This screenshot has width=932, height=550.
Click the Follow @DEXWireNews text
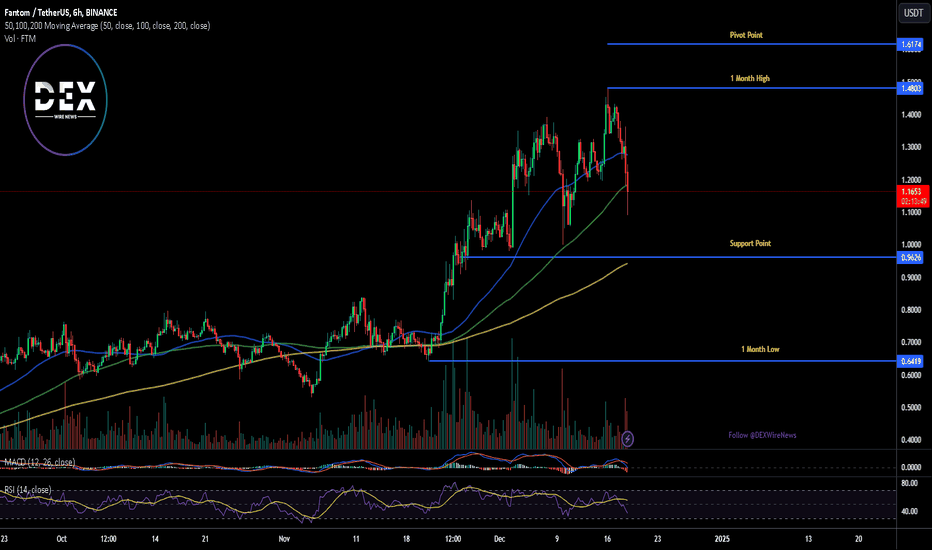[x=763, y=435]
